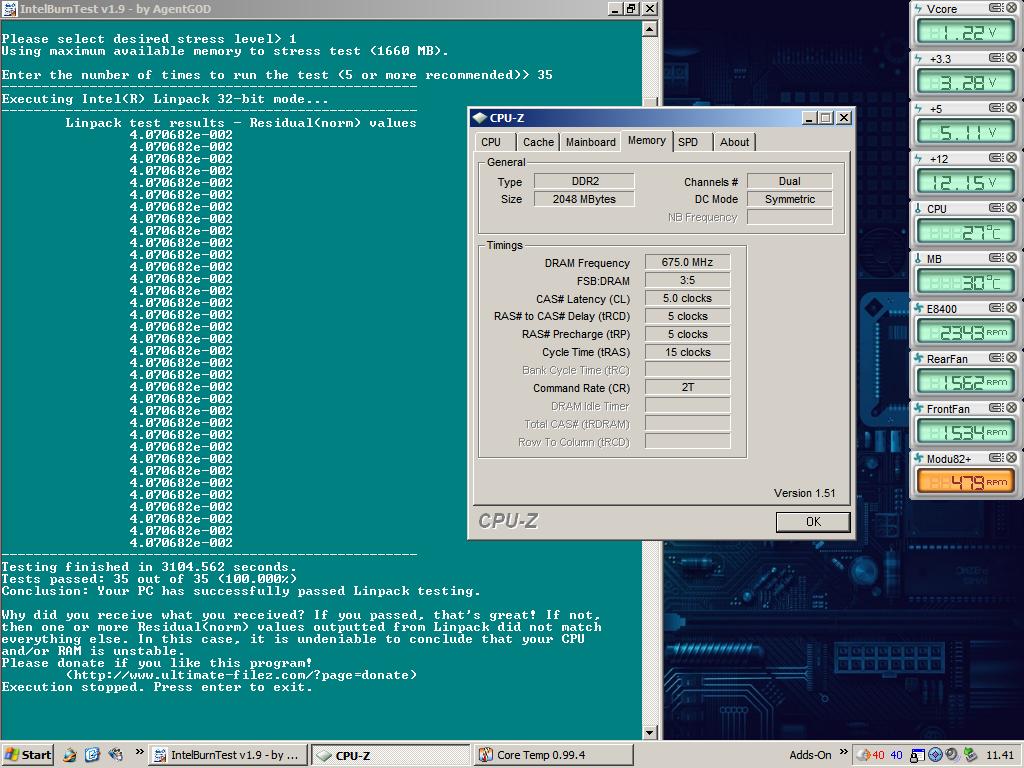Image resolution: width=1024 pixels, height=768 pixels.
Task: Click the Cycle Time 15 clocks field
Action: coord(687,352)
